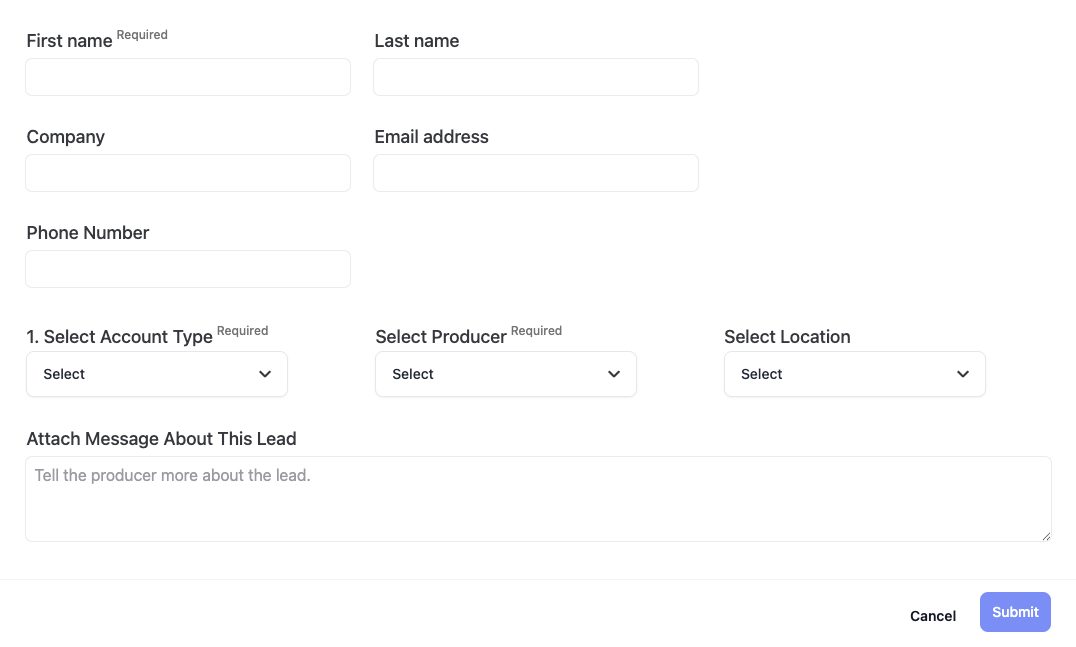Click the "Last name" label text

pos(417,41)
